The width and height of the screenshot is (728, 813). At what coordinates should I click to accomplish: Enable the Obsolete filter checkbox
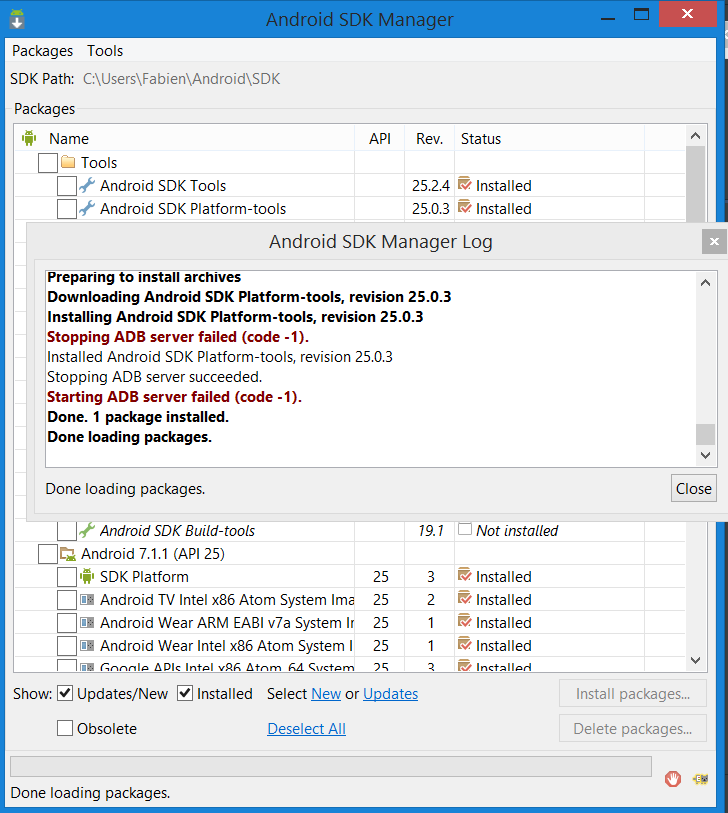point(64,728)
